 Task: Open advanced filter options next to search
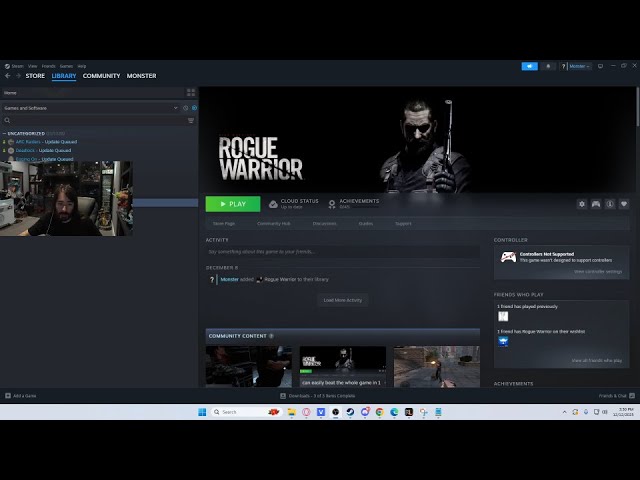[191, 120]
